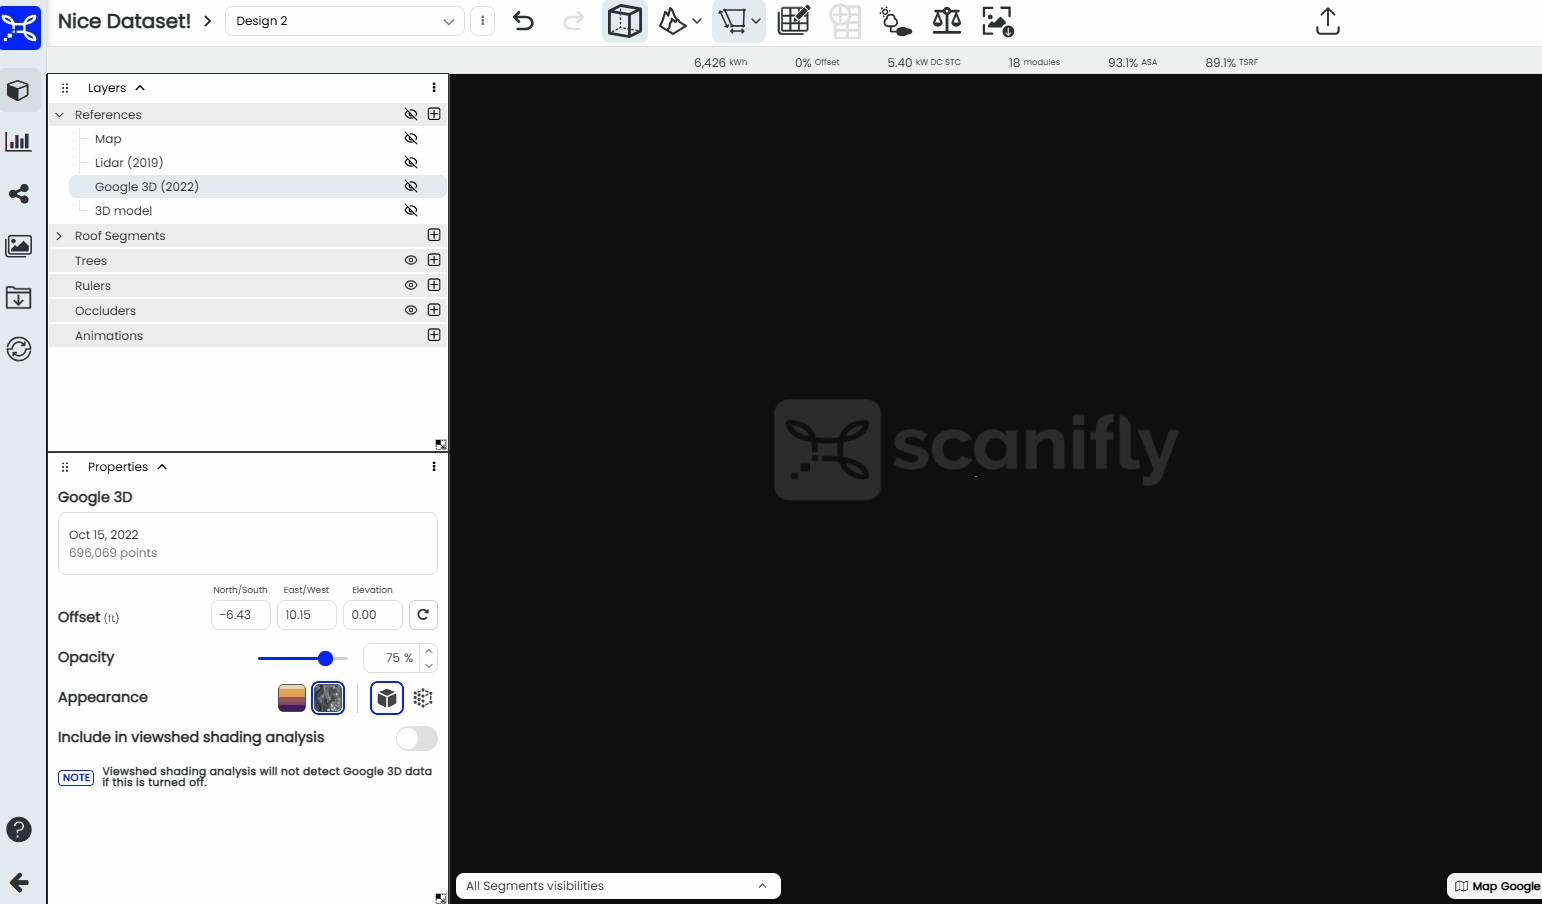The image size is (1542, 904).
Task: Reset offset with the refresh button
Action: (423, 615)
